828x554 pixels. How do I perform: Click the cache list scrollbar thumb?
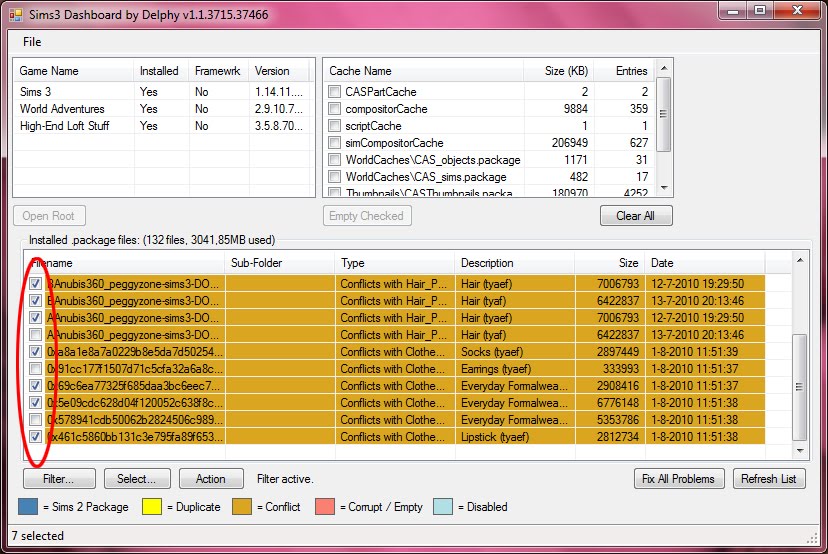[664, 114]
